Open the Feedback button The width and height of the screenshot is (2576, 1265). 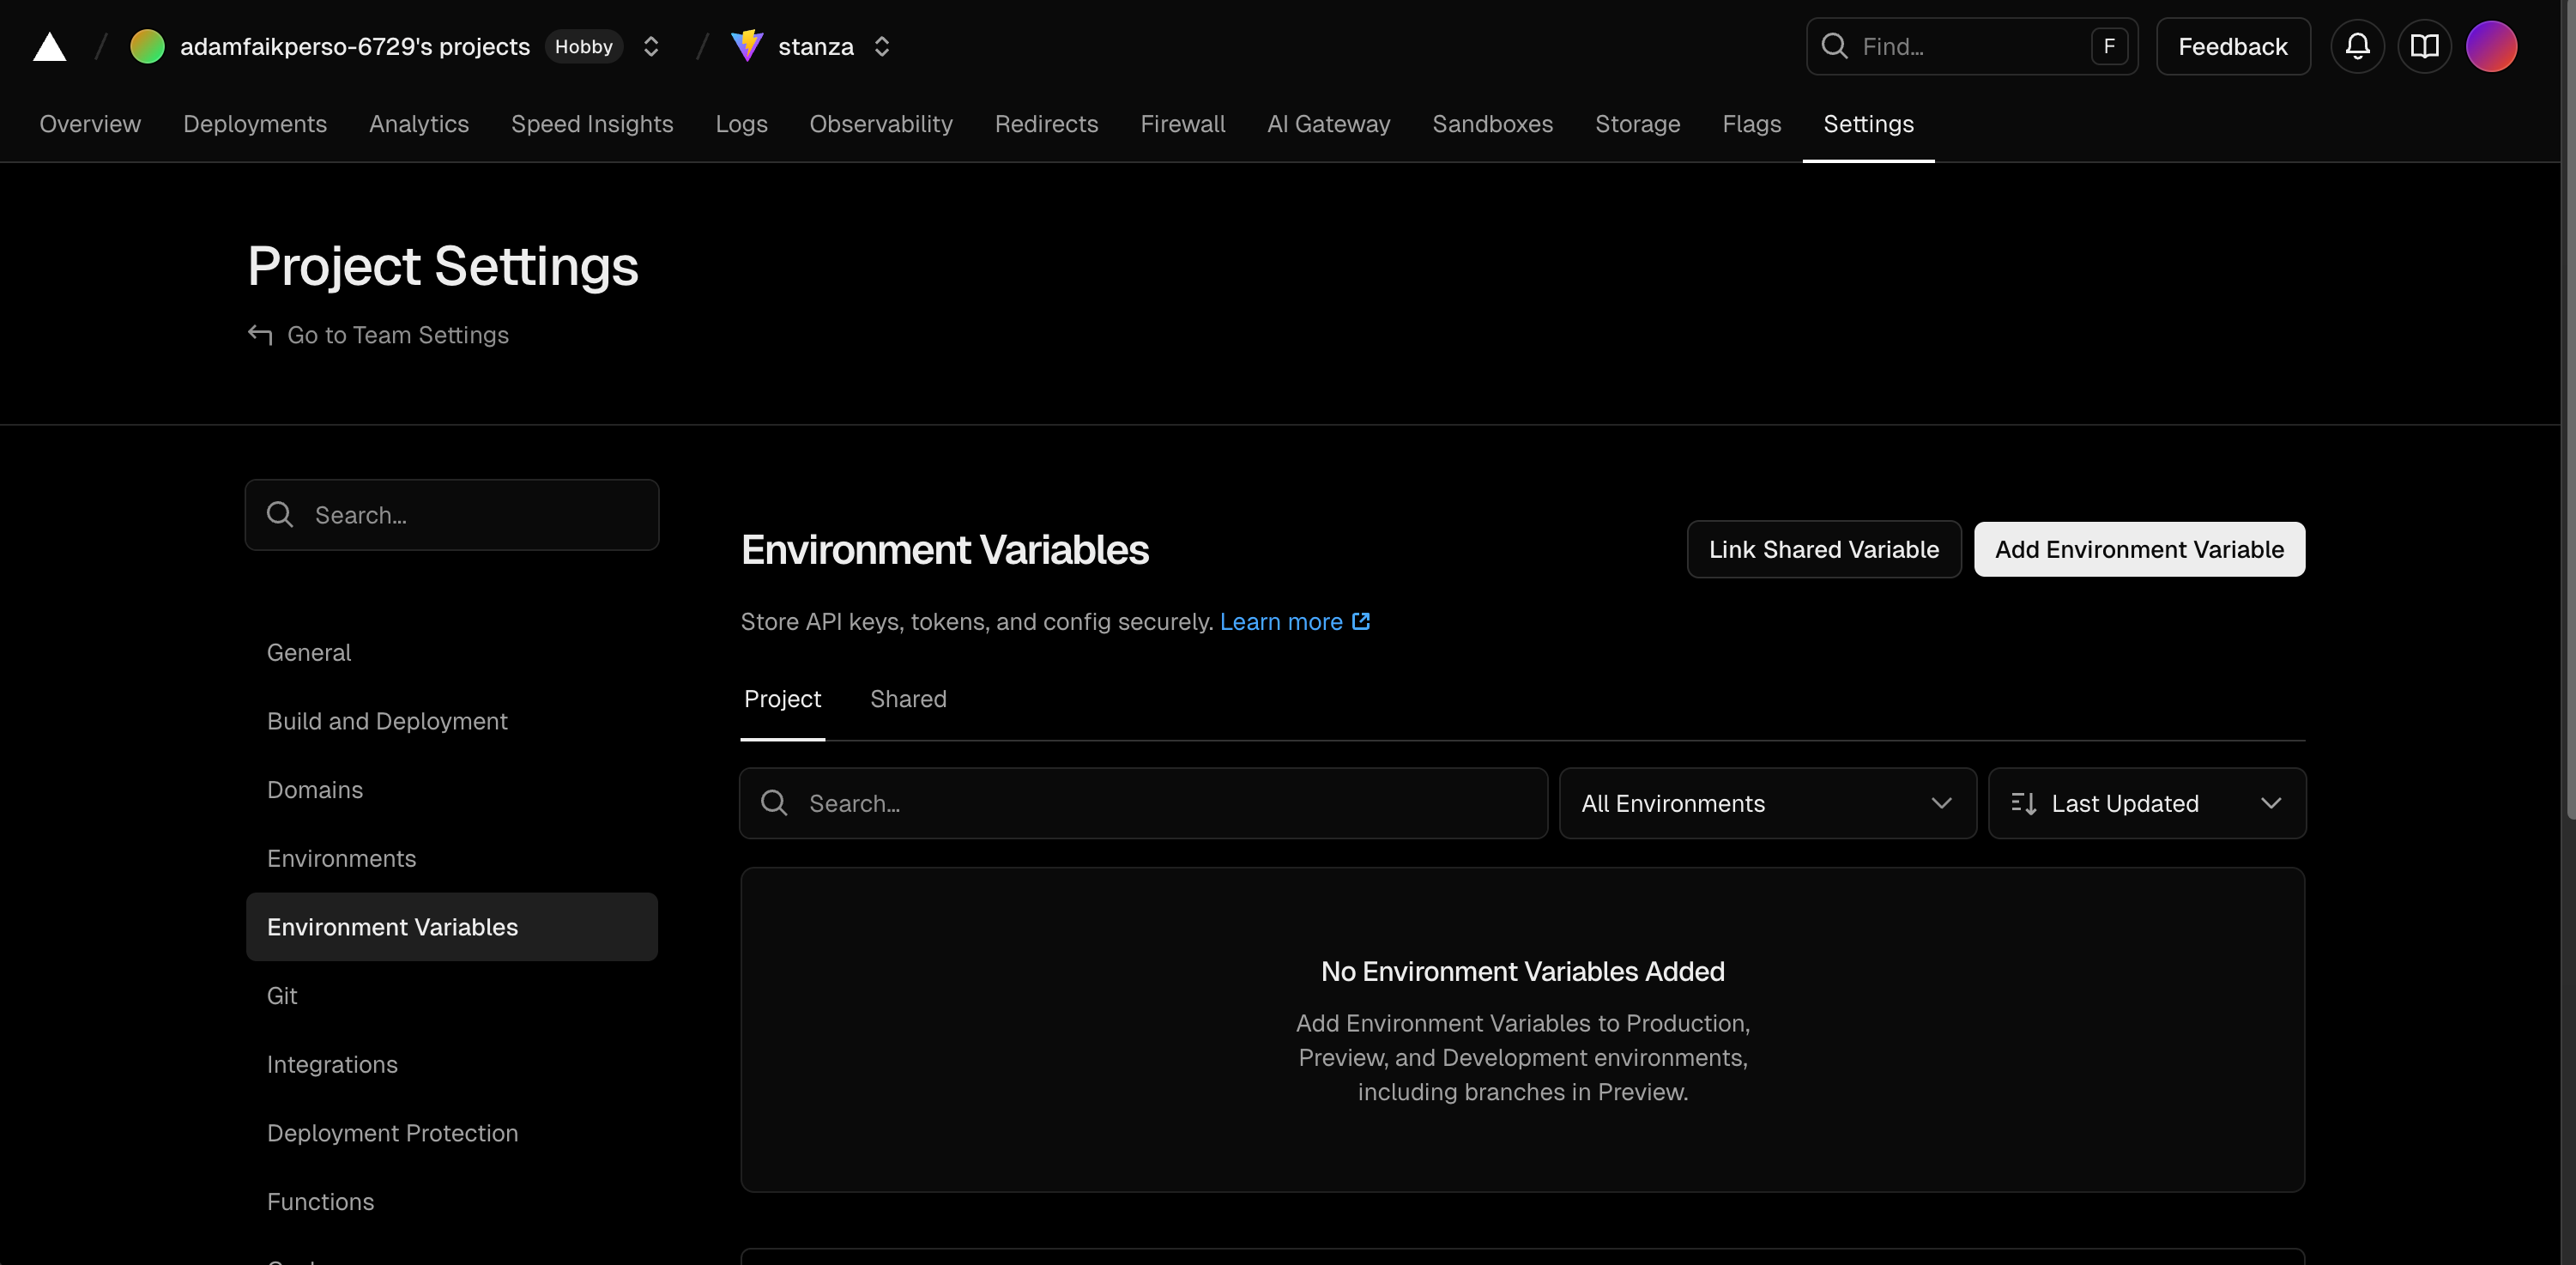(x=2232, y=46)
